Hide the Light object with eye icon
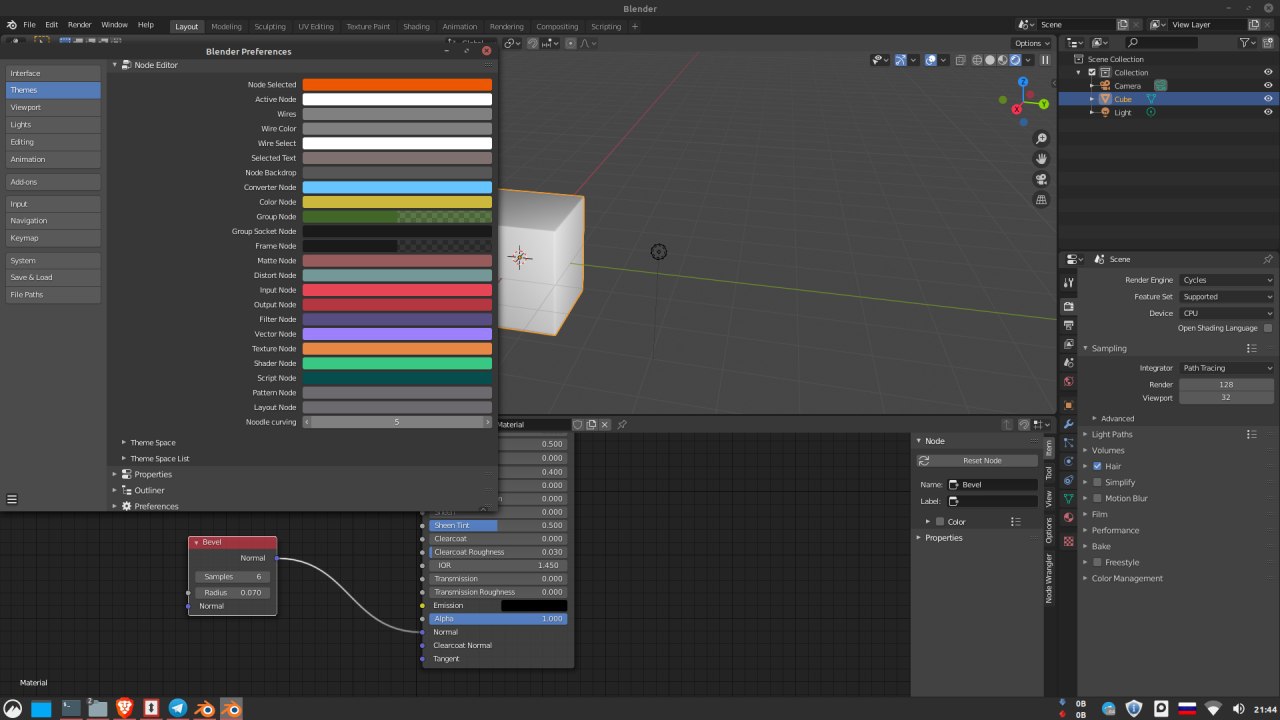This screenshot has width=1280, height=720. 1268,112
